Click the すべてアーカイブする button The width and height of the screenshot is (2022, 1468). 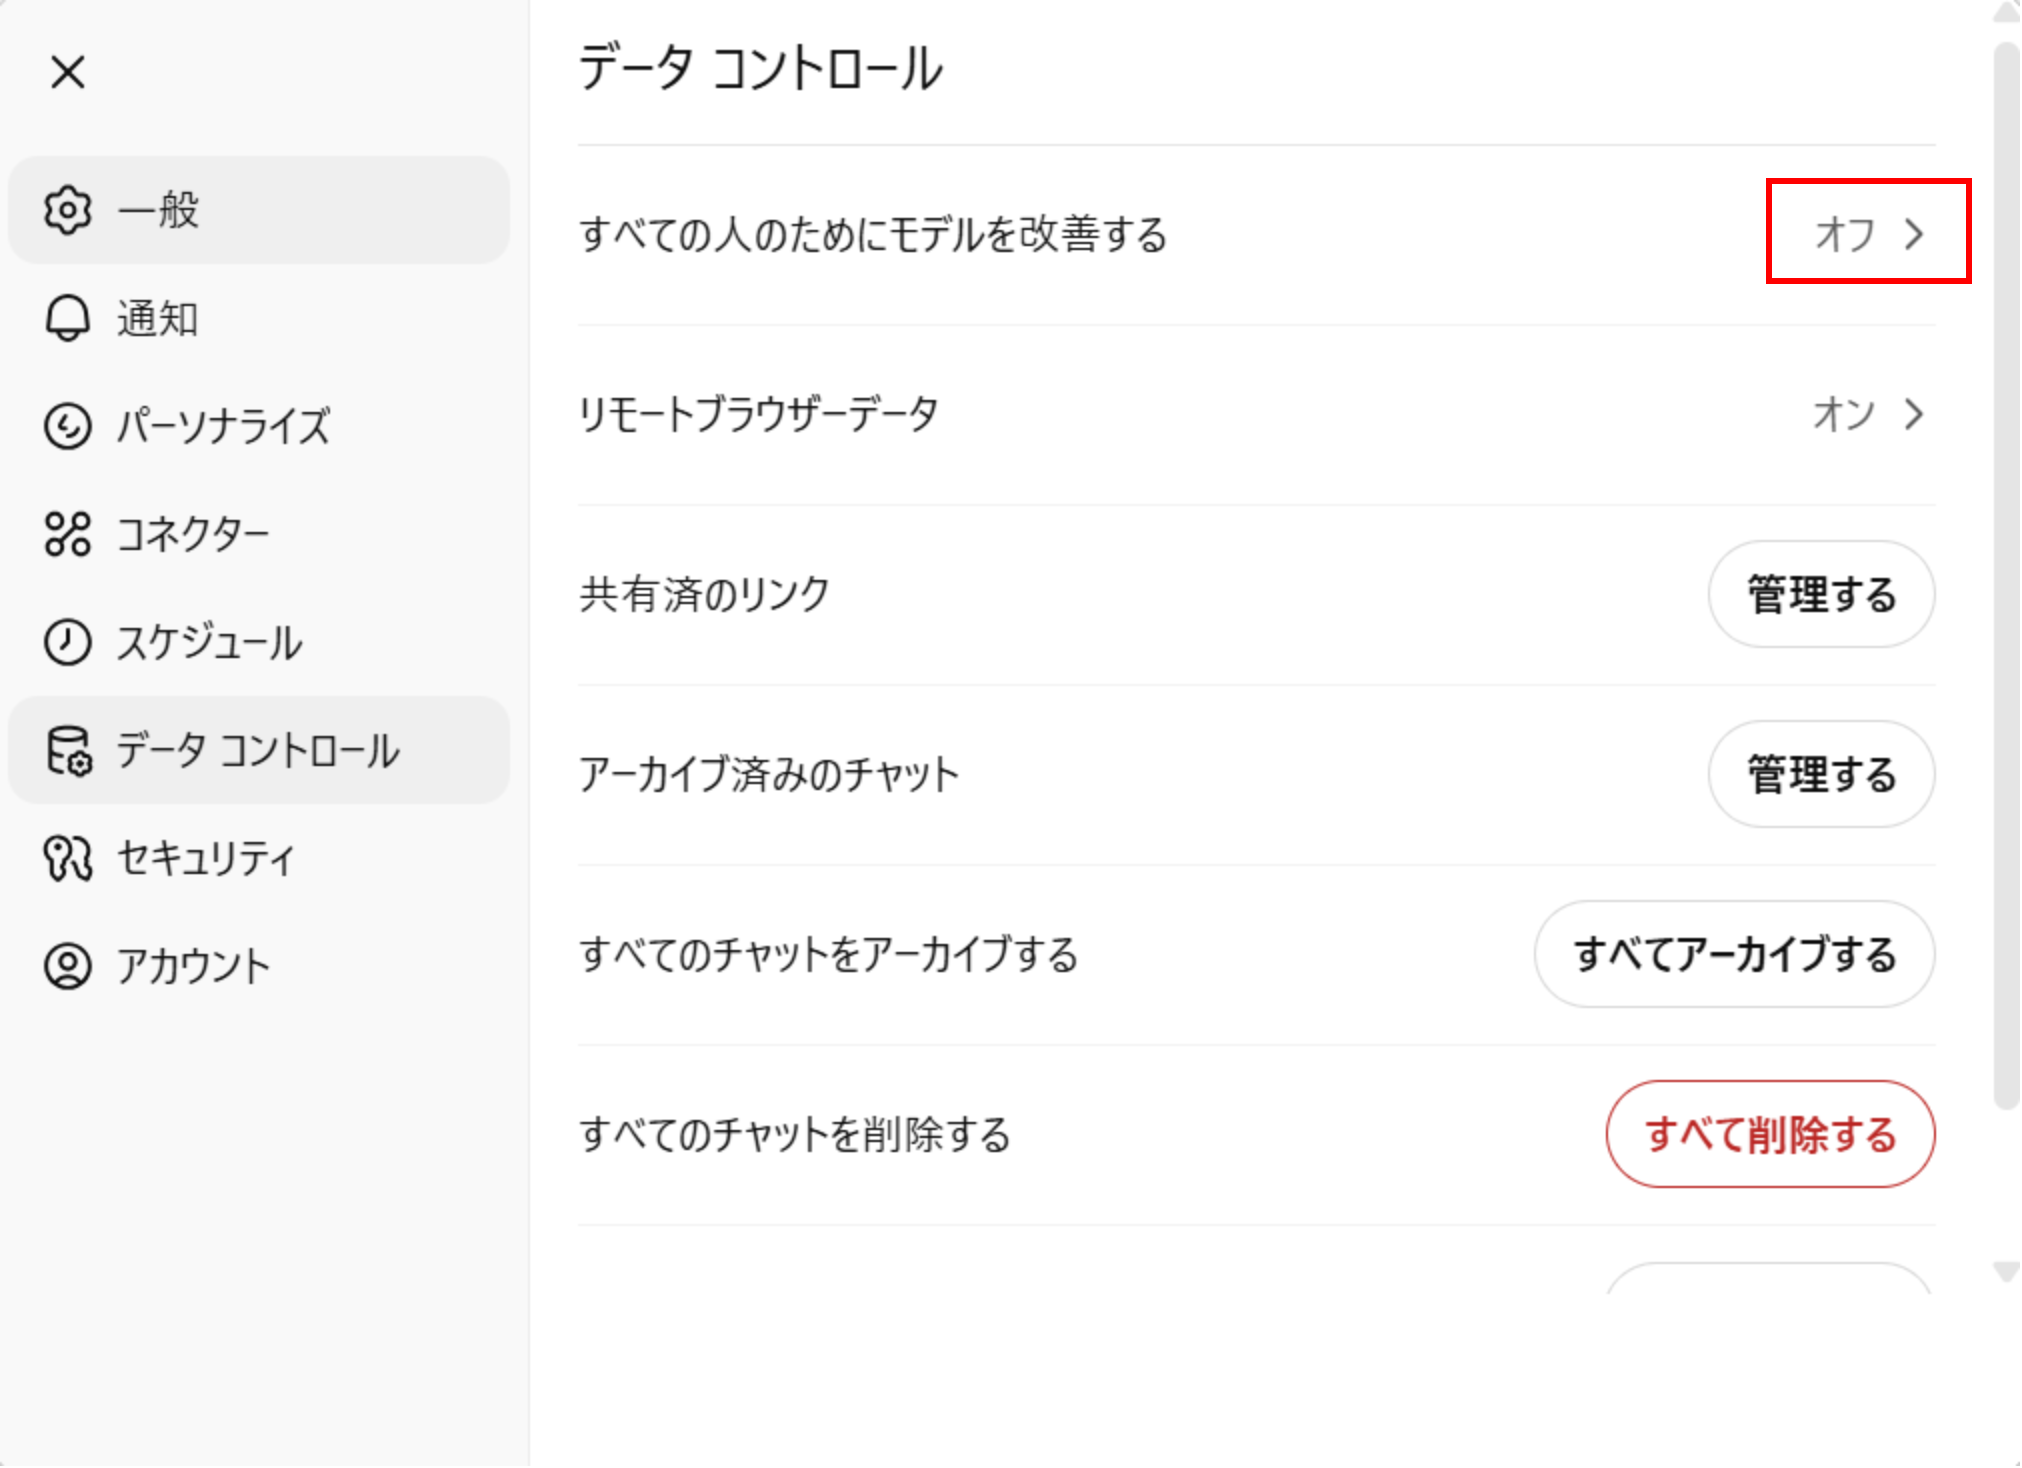[1734, 954]
